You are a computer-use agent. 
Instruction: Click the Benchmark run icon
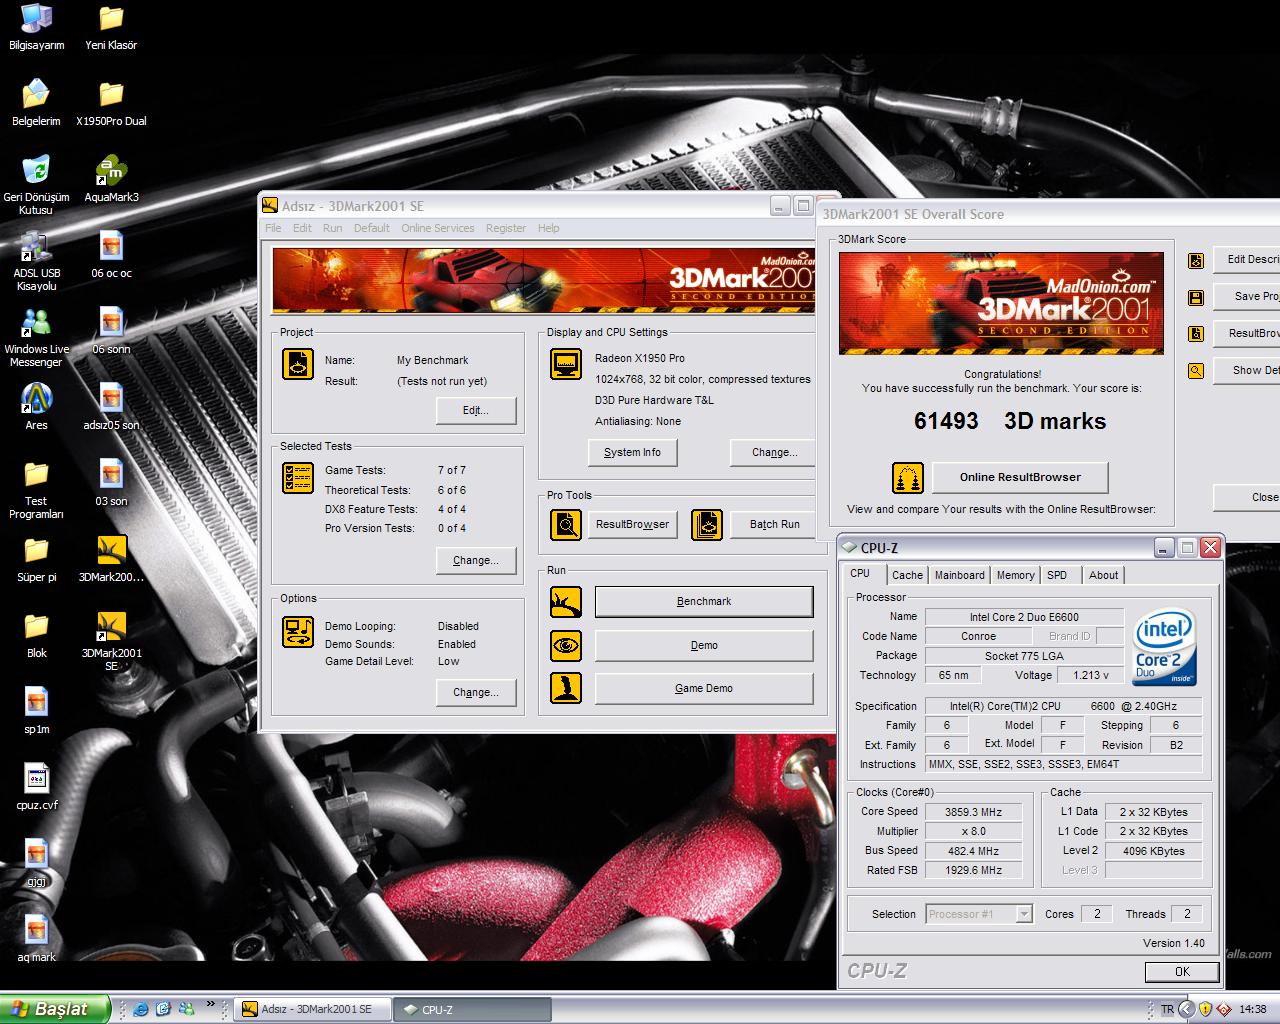(566, 601)
